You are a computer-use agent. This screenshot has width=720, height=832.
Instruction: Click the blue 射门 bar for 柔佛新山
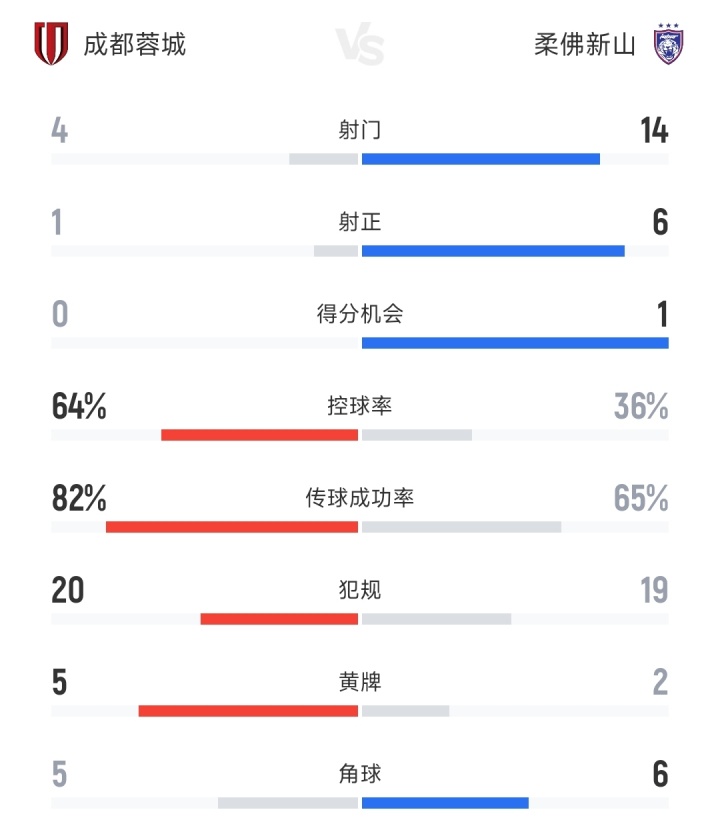(480, 158)
